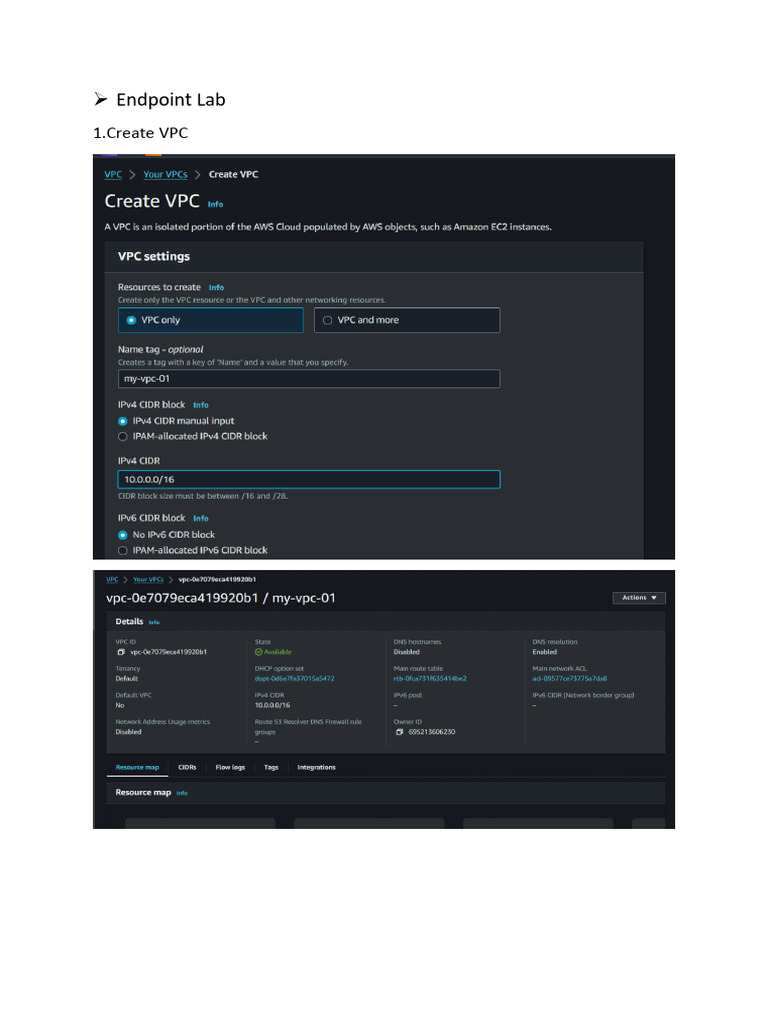Click the VPC ID text vpc-0e7079eca419920b1 in Details
Image resolution: width=768 pixels, height=1024 pixels.
point(168,652)
